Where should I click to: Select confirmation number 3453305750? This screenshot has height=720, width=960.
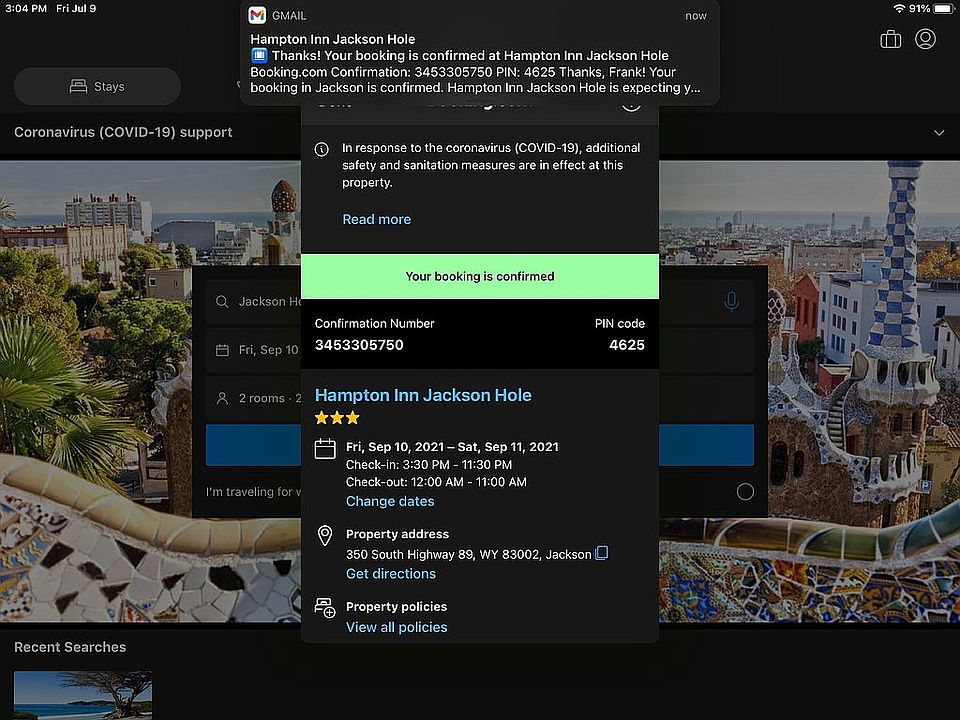359,345
